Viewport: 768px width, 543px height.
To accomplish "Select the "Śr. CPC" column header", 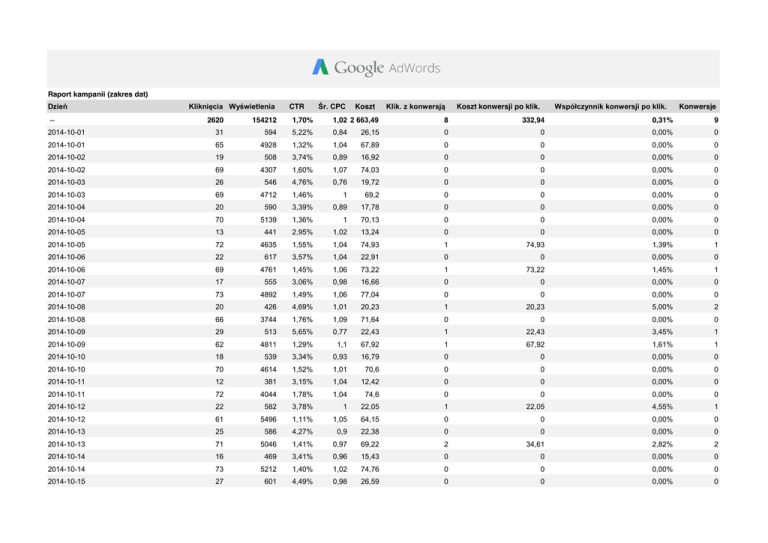I will (x=331, y=106).
